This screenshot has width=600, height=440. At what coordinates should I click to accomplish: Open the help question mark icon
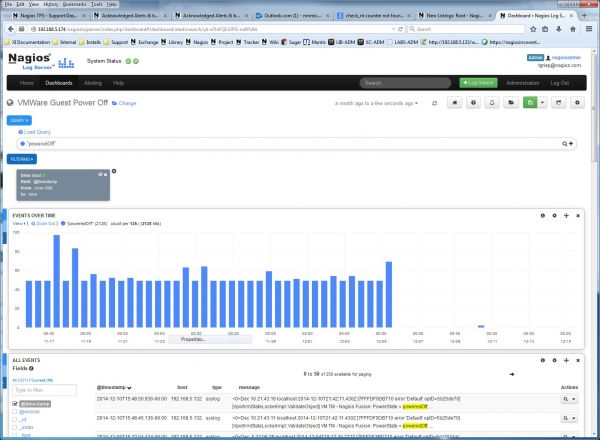click(476, 103)
